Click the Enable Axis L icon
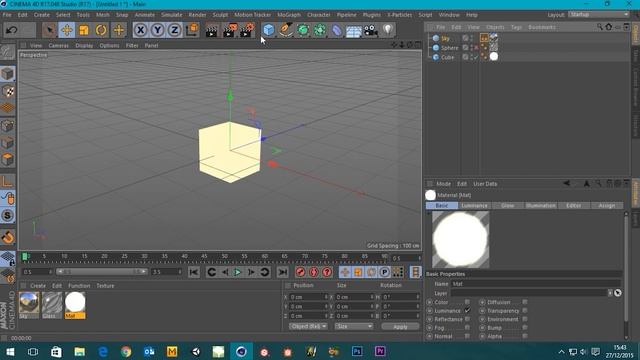 (8, 181)
